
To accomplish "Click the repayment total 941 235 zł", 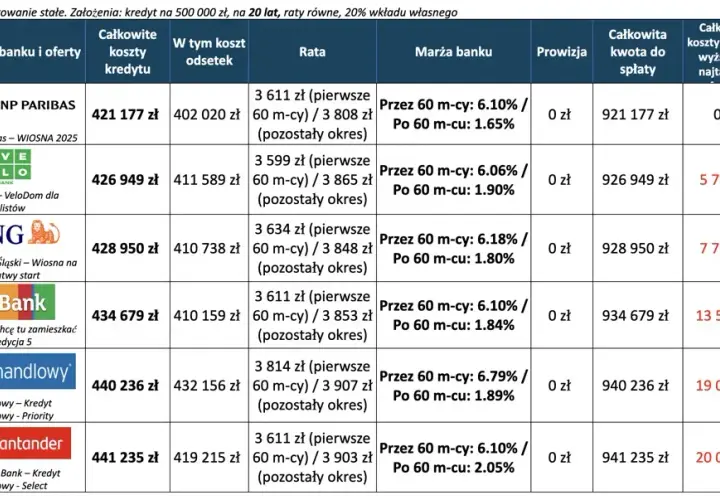I will (635, 457).
